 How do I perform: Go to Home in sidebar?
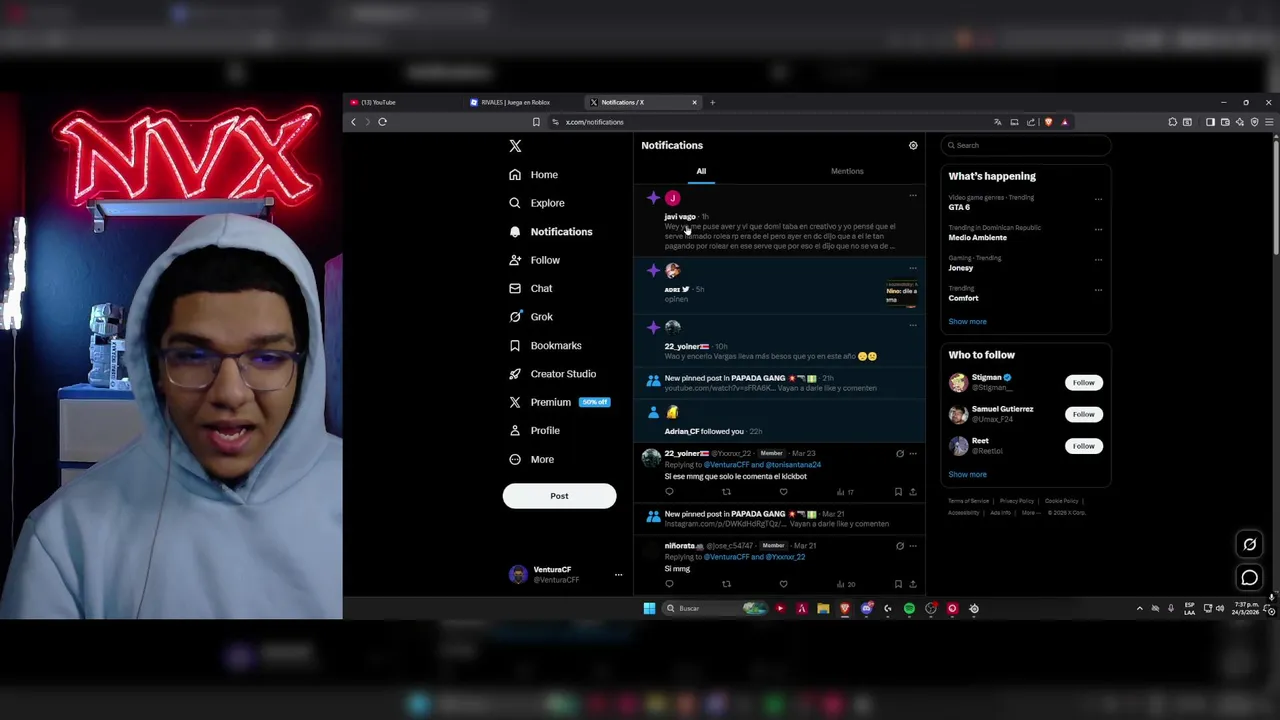(x=533, y=175)
